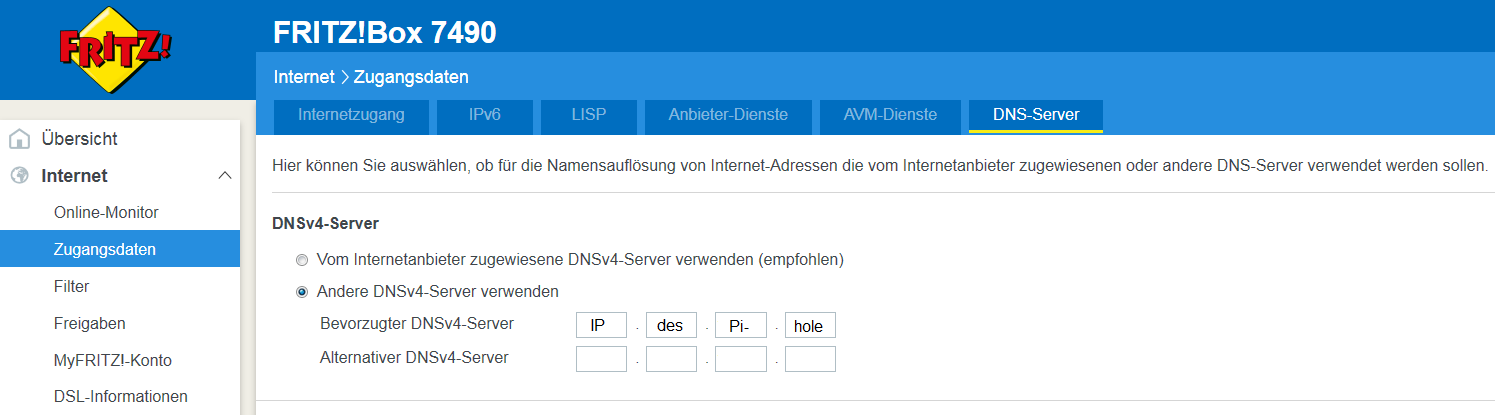Screen dimensions: 1495x415
Task: Select 'Andere DNSv4-Server verwenden' radio
Action: (302, 292)
